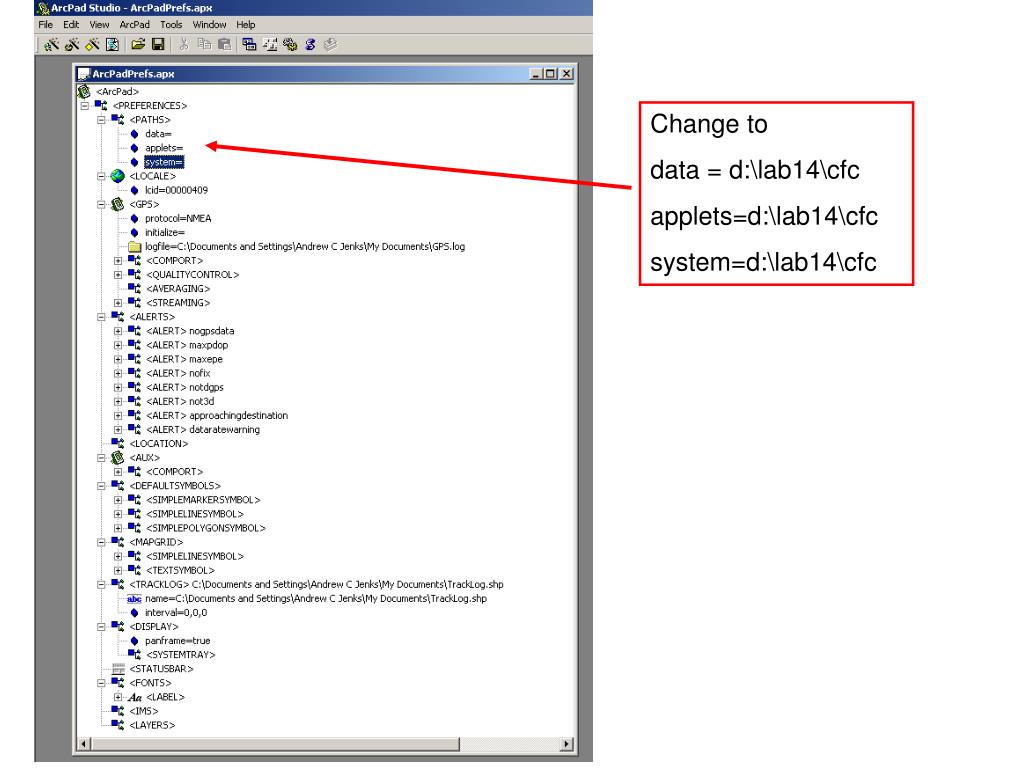Collapse the PATHS node

(101, 120)
